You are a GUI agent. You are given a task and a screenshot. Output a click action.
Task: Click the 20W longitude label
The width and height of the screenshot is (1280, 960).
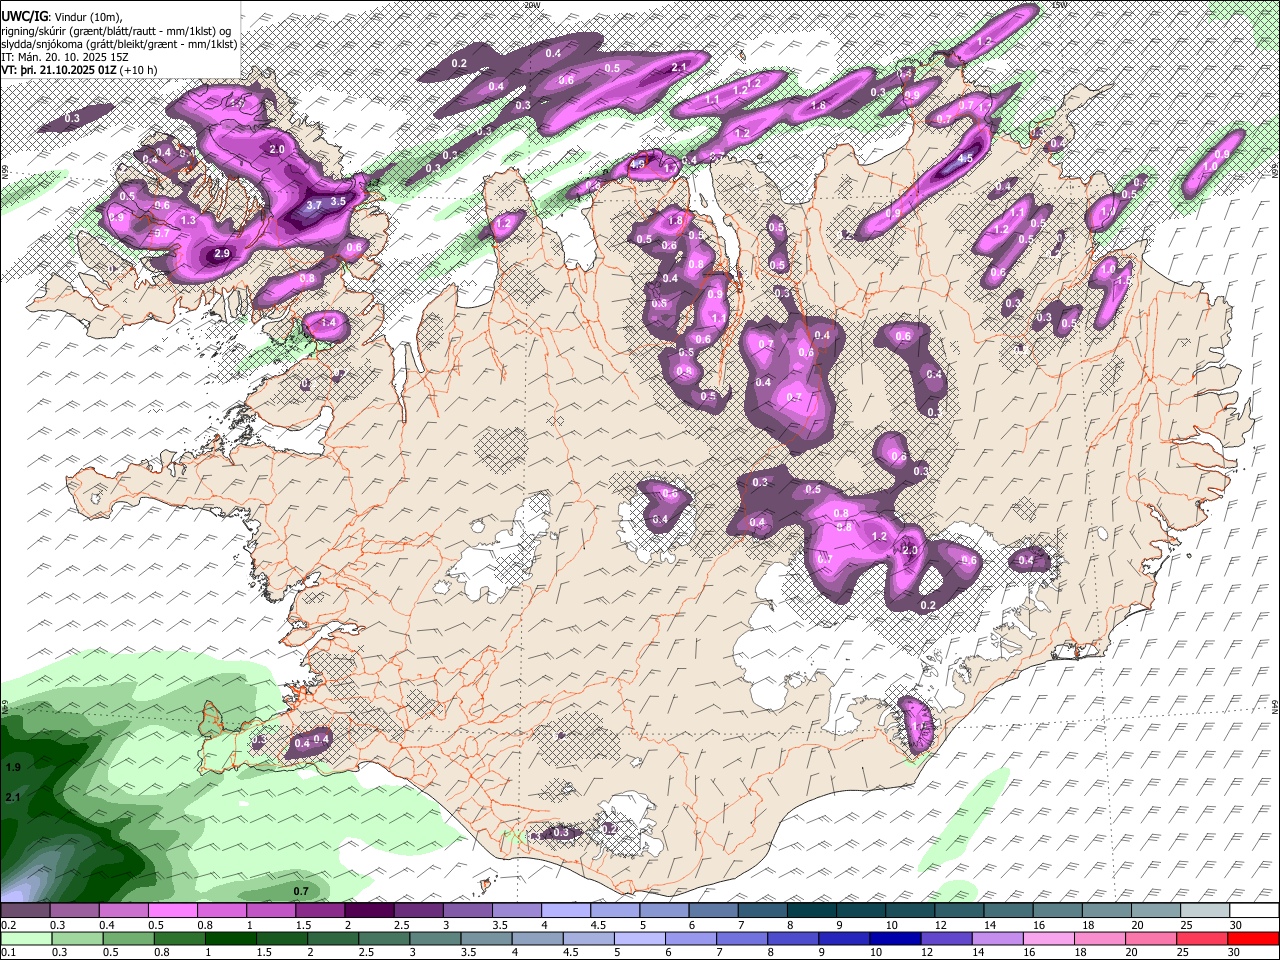531,5
